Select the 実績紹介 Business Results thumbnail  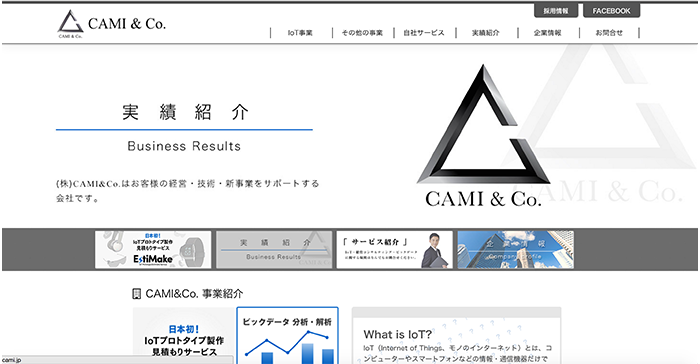[x=274, y=250]
